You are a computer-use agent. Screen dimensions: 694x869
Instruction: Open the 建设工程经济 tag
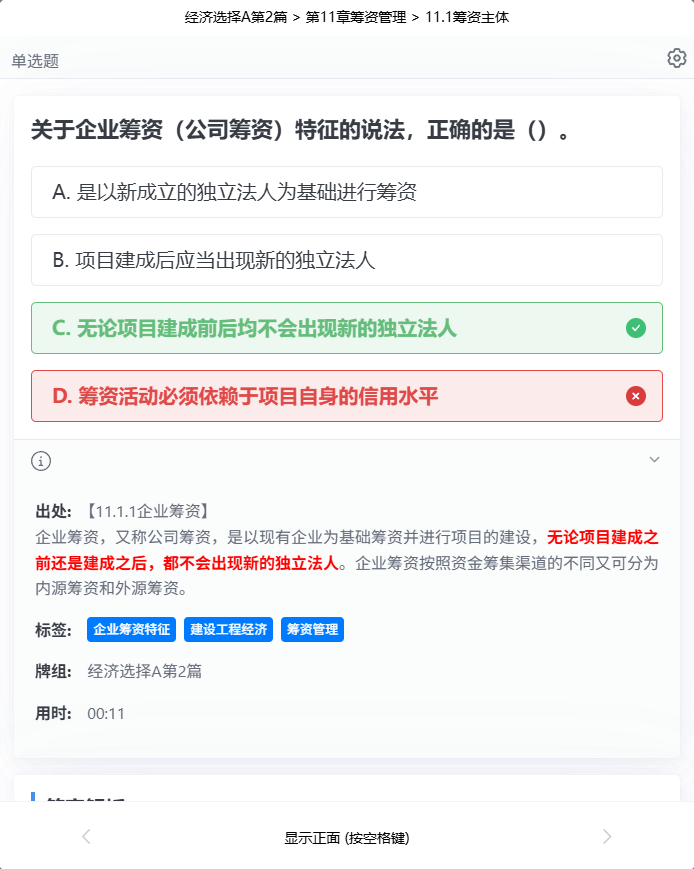pyautogui.click(x=228, y=630)
